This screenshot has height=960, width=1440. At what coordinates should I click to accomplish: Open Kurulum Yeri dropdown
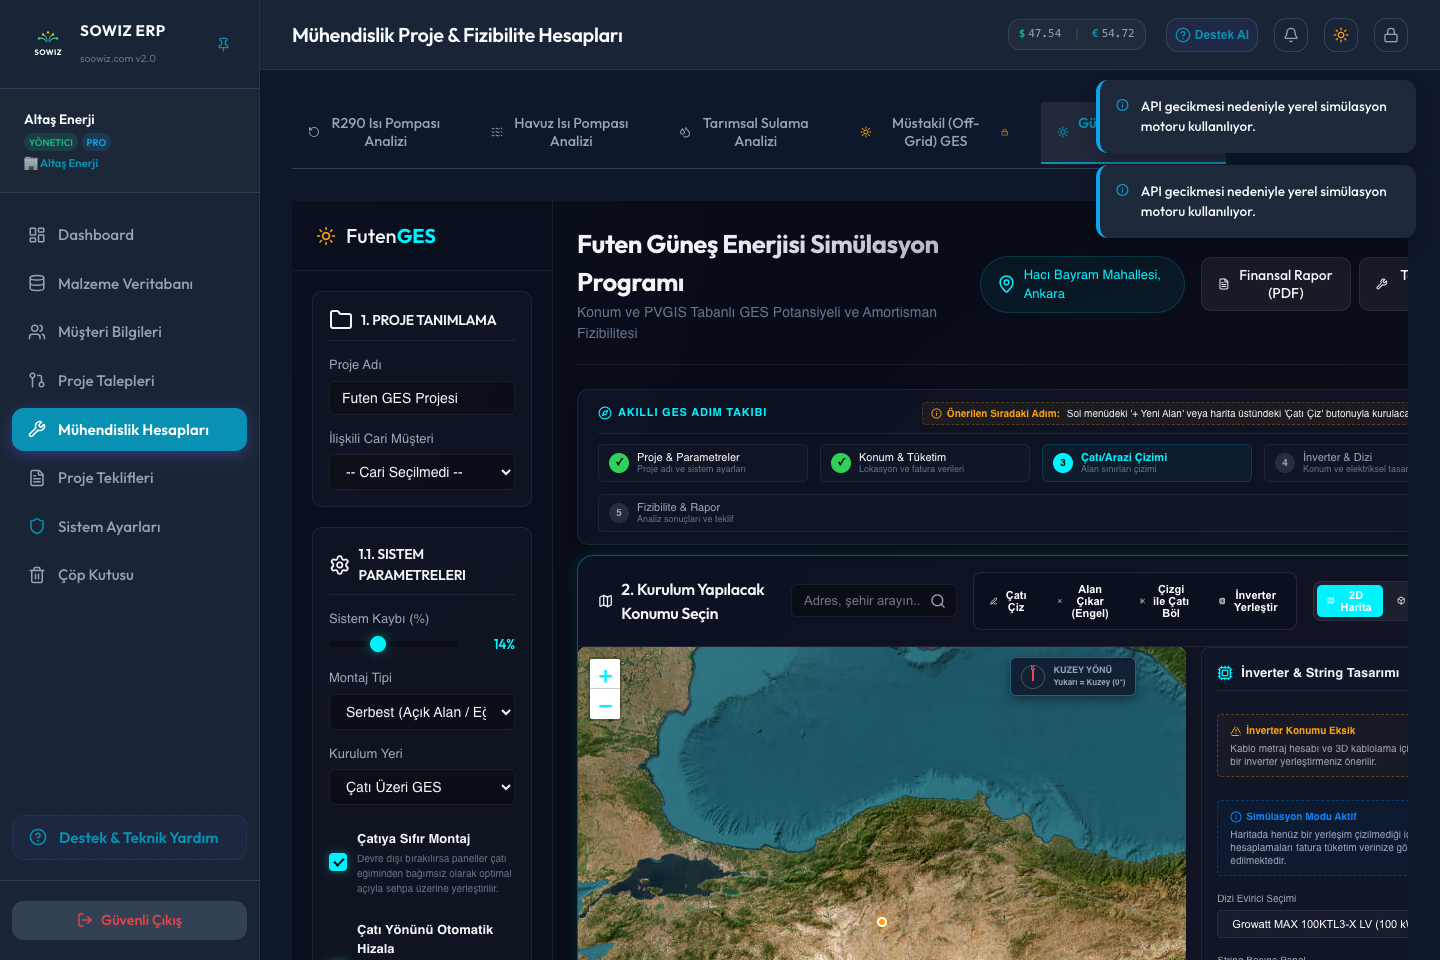(x=422, y=787)
